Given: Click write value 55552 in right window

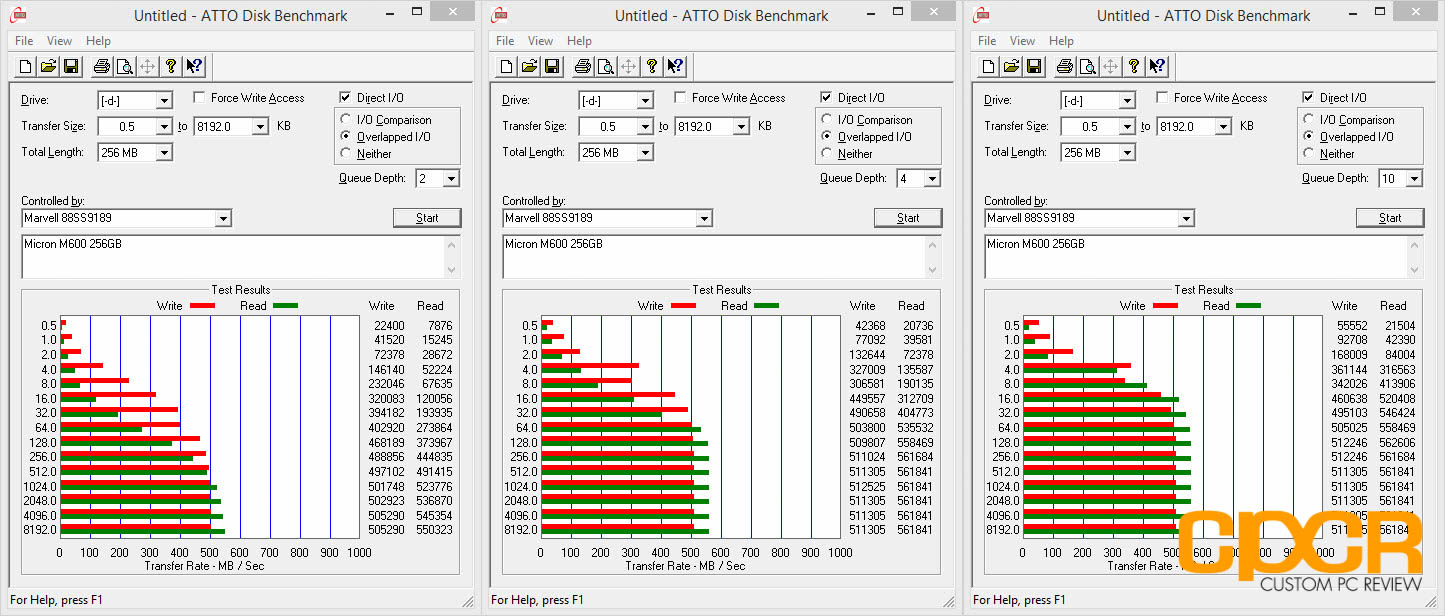Looking at the screenshot, I should pyautogui.click(x=1352, y=327).
